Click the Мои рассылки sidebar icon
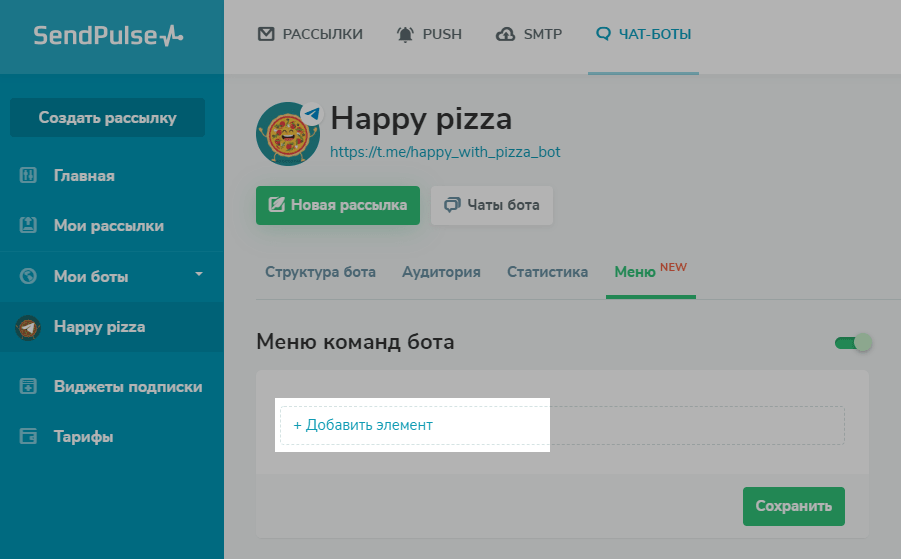 tap(28, 225)
